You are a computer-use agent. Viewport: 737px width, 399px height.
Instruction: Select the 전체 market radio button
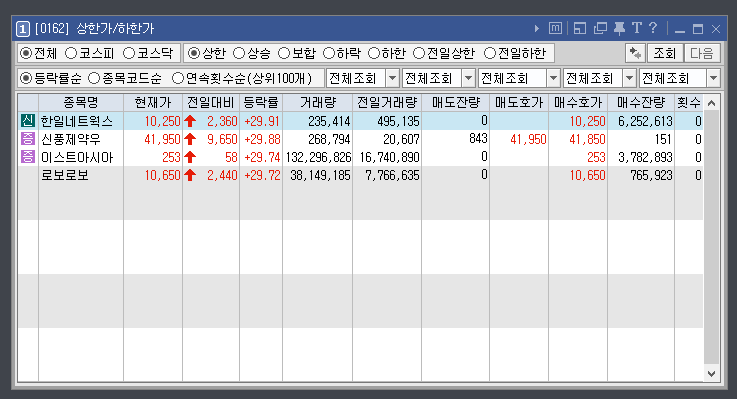[25, 53]
